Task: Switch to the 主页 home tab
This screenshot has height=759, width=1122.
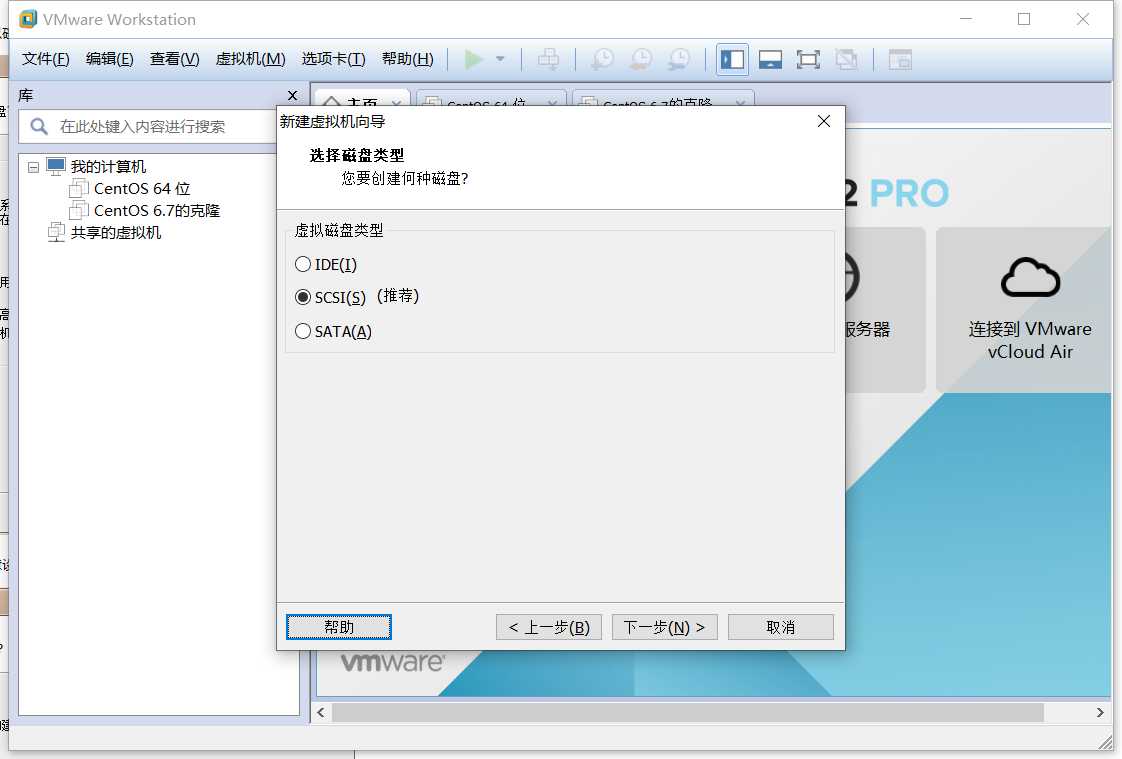Action: click(x=362, y=101)
